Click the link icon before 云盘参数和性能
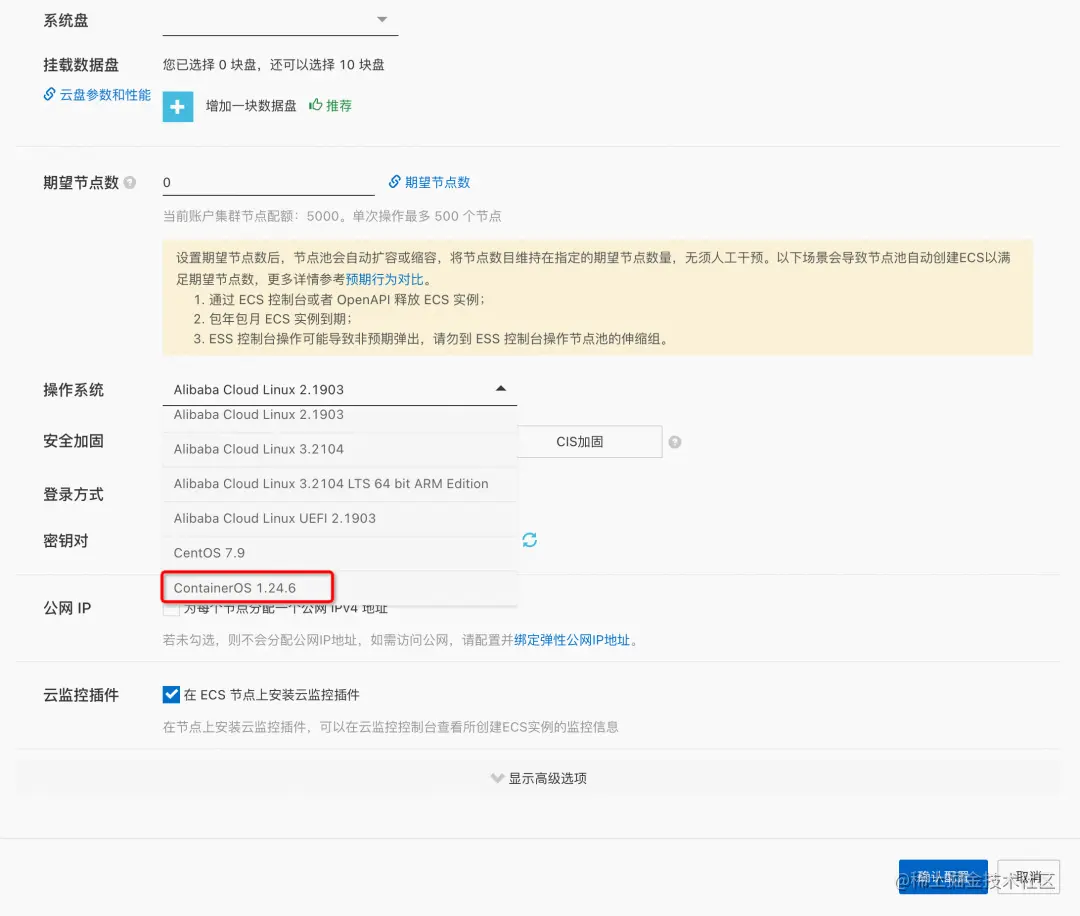This screenshot has height=916, width=1080. [49, 94]
